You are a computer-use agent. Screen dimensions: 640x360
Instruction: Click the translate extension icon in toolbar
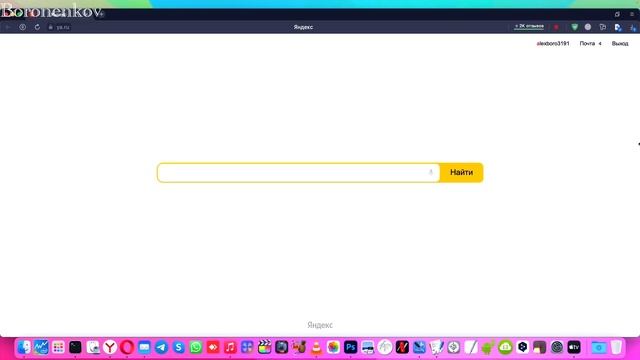click(618, 27)
